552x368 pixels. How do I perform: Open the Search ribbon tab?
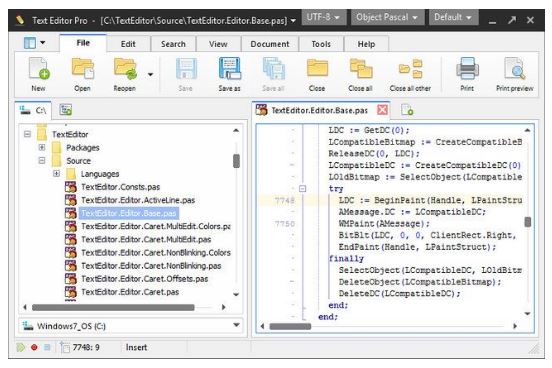point(173,44)
